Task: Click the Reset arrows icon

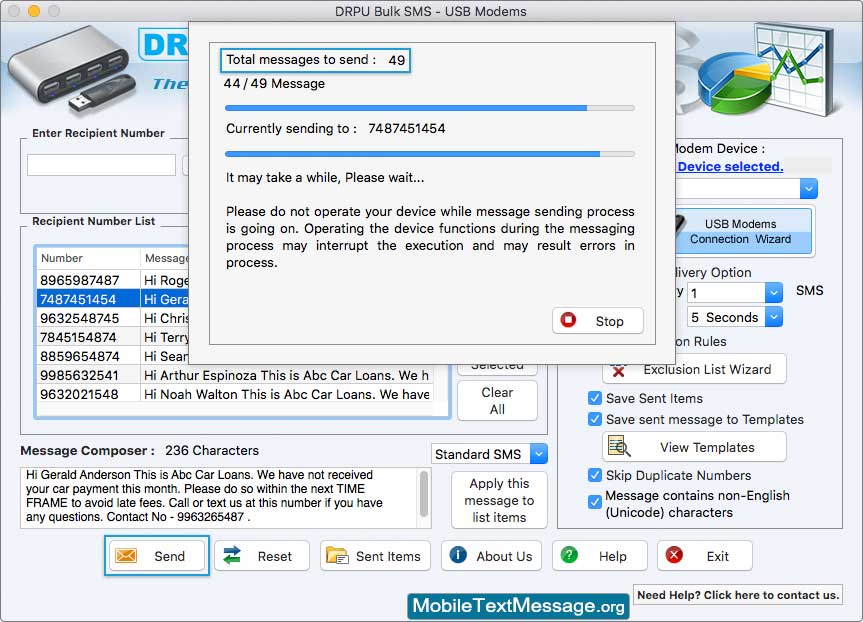Action: click(232, 555)
